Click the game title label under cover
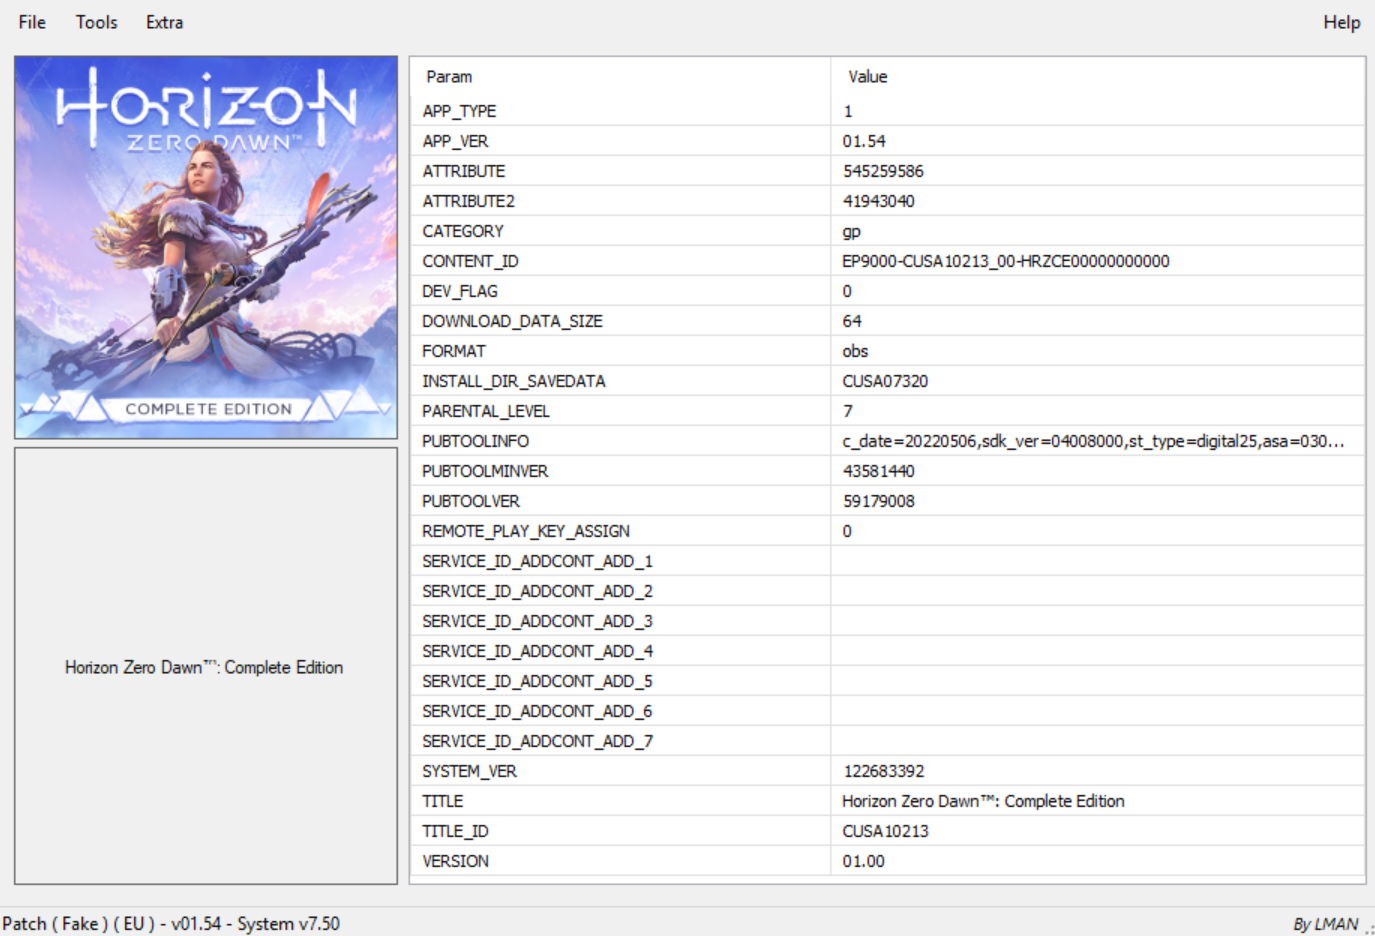1375x936 pixels. pyautogui.click(x=204, y=667)
